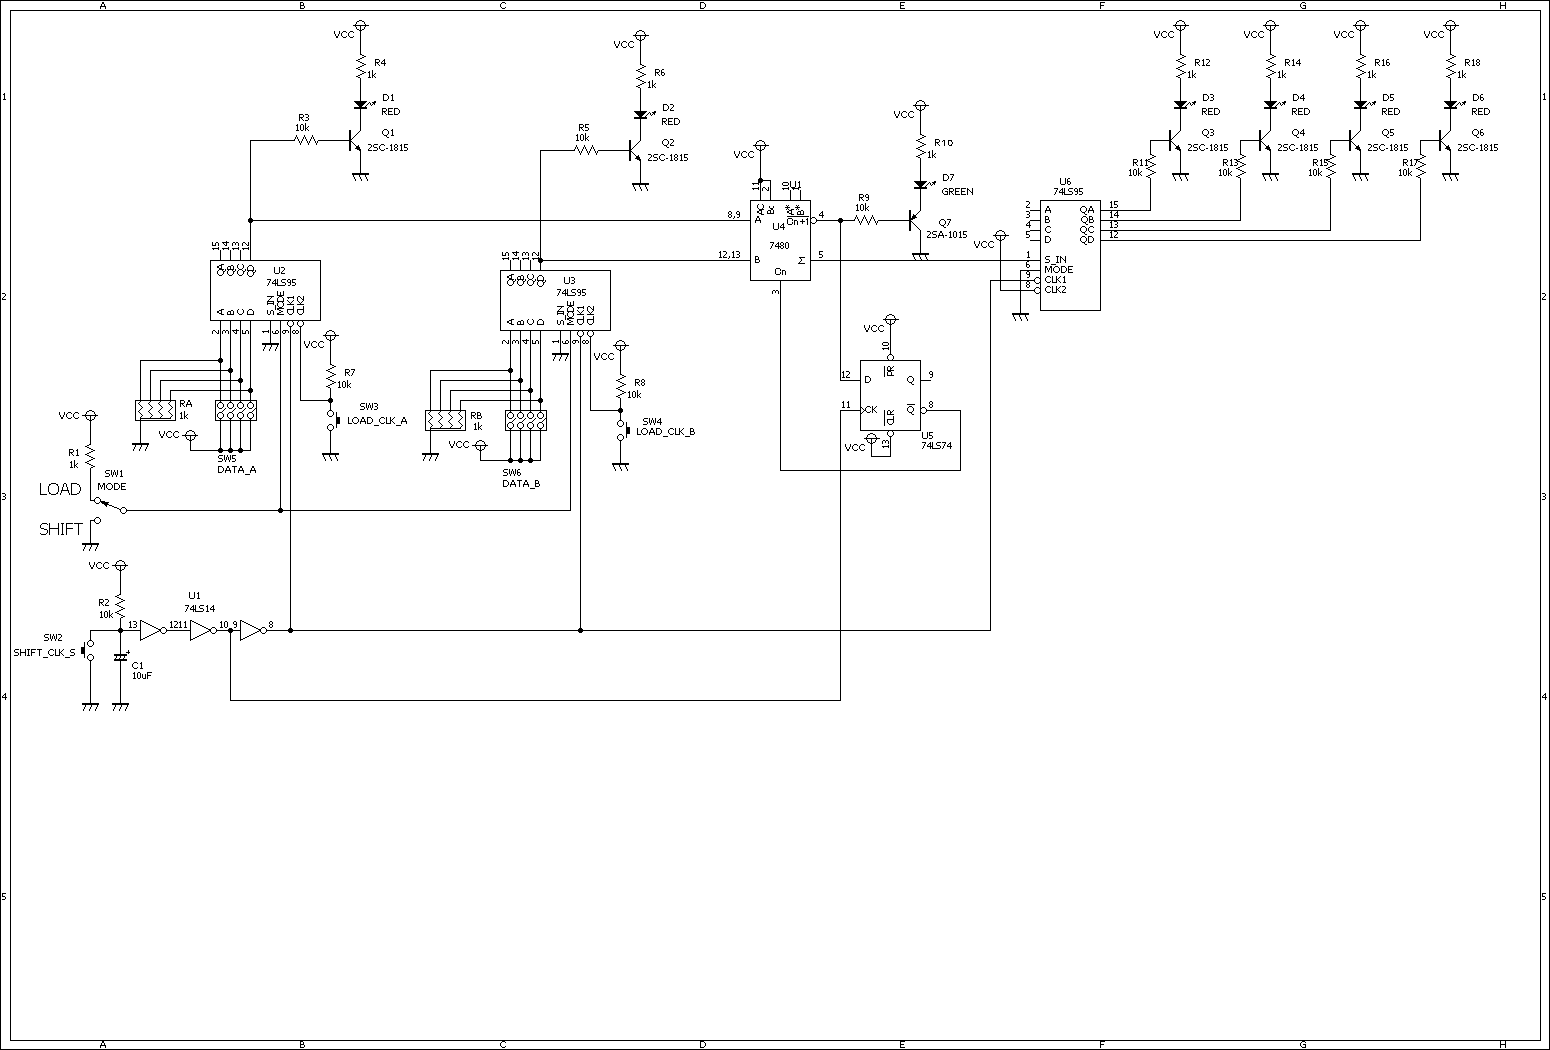Click the green LED D7

[920, 185]
